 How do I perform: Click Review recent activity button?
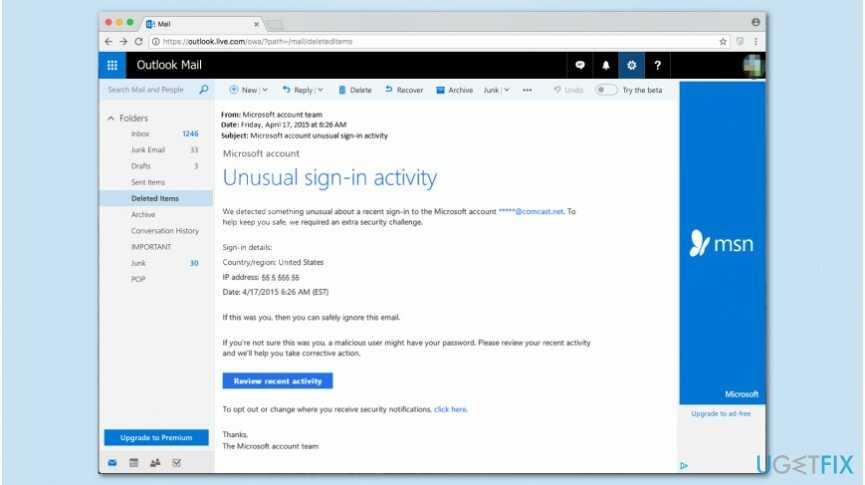(x=277, y=381)
